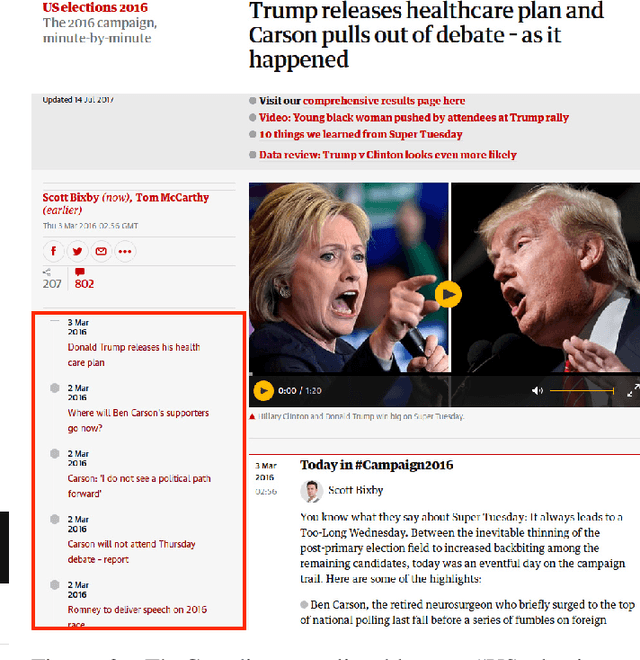This screenshot has height=660, width=640.
Task: View Scott Bixby author profile link
Action: click(x=71, y=197)
